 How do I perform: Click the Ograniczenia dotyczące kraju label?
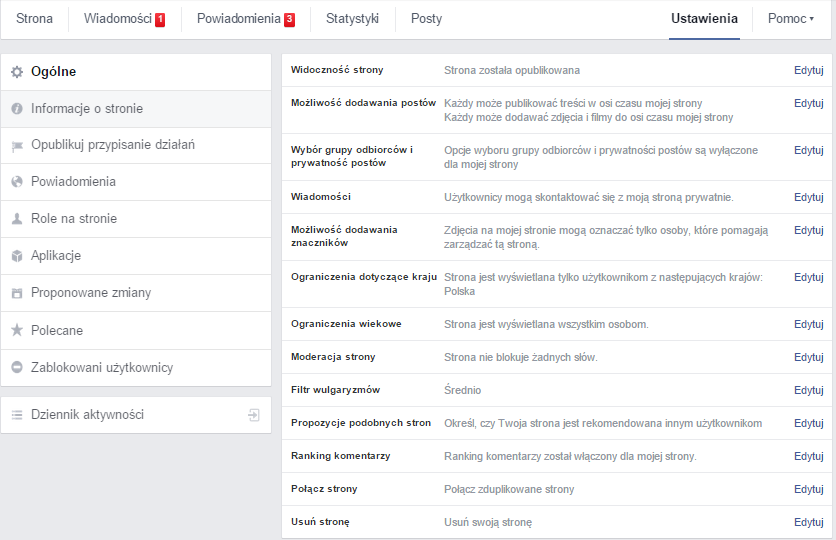(364, 277)
